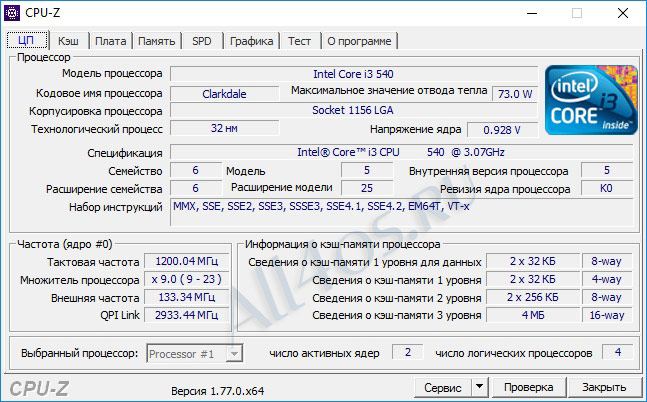The image size is (647, 402).
Task: Click the Intel Core i3 540 model field
Action: tap(354, 74)
